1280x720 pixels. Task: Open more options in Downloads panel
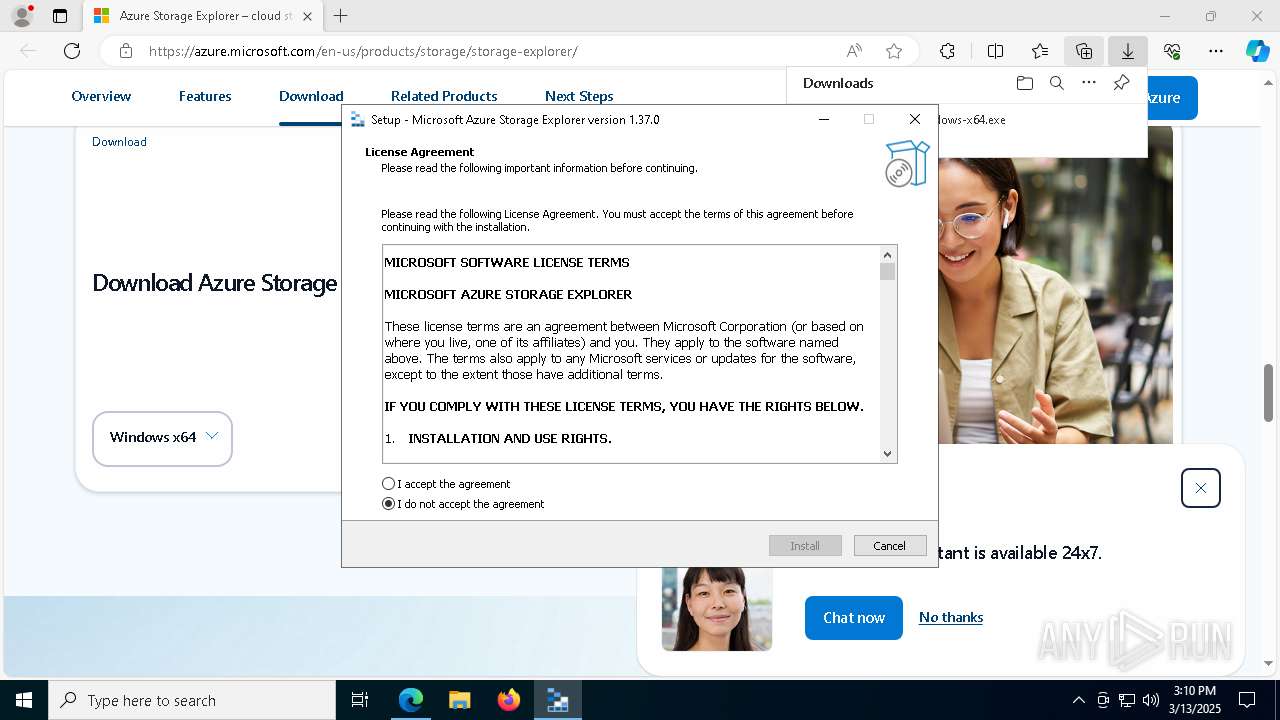(x=1089, y=83)
